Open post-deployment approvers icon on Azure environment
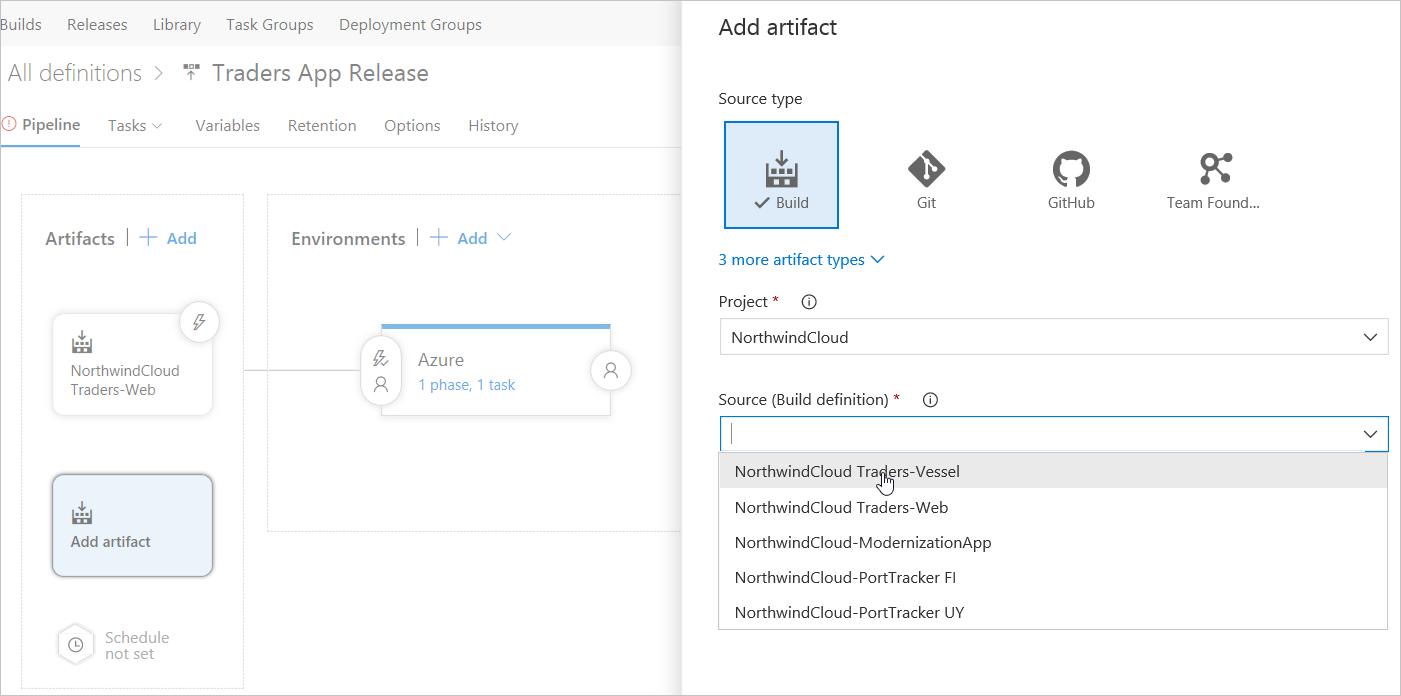 point(611,370)
